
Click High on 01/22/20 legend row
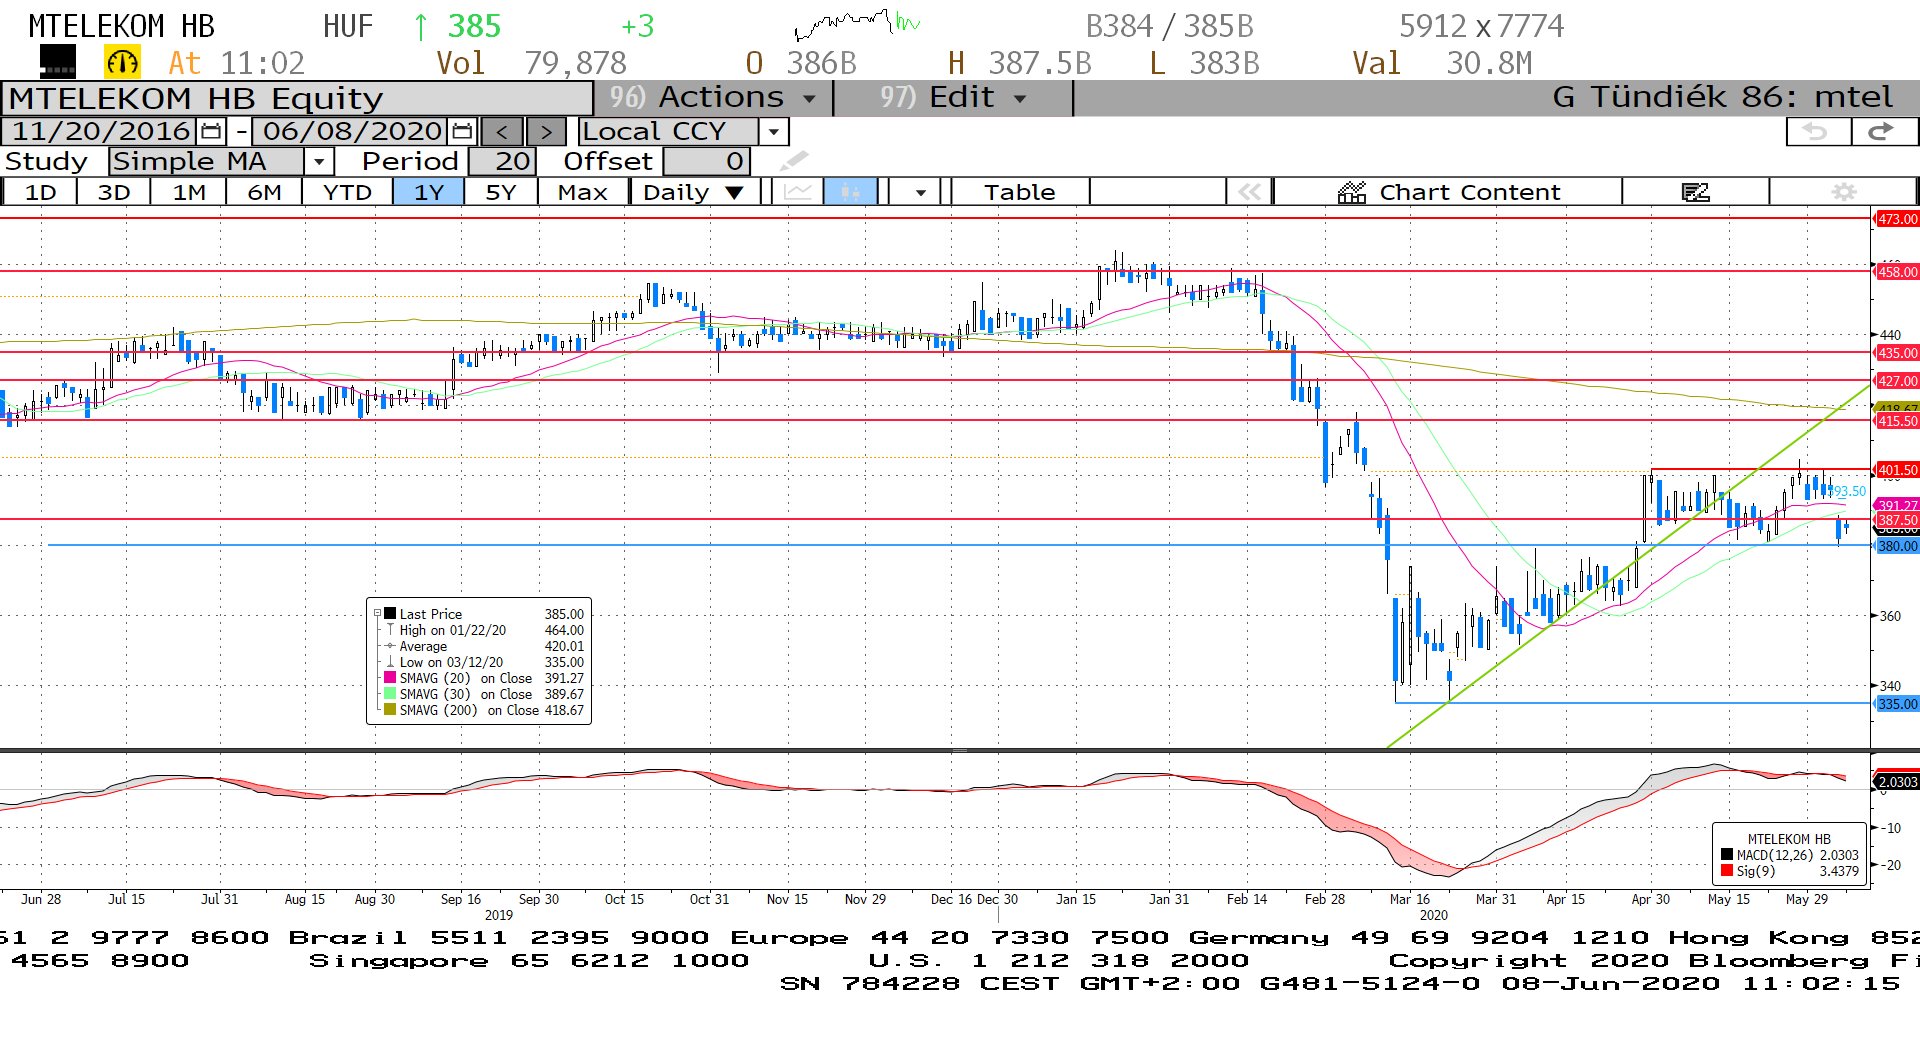click(x=485, y=630)
